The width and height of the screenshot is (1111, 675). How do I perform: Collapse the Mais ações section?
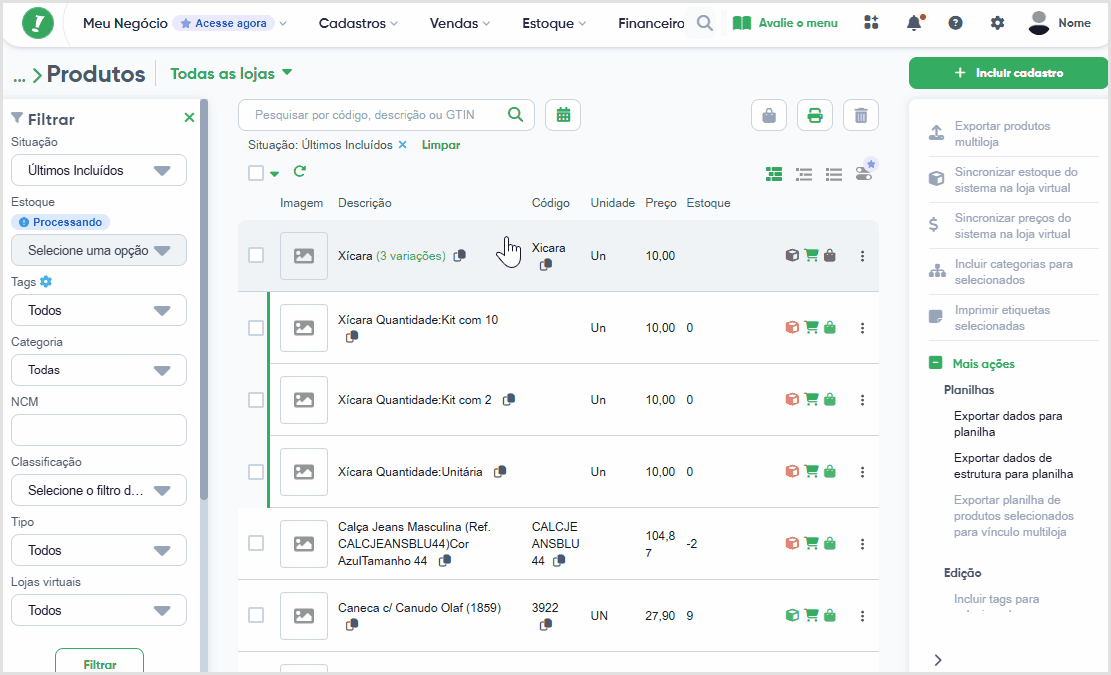coord(935,363)
